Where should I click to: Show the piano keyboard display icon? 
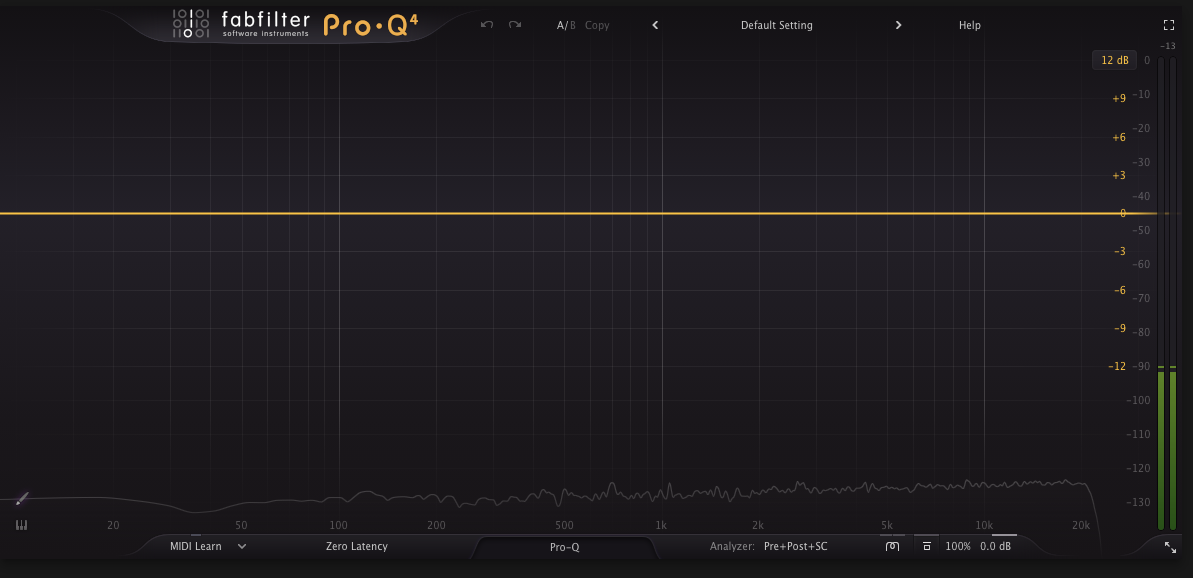pyautogui.click(x=22, y=525)
